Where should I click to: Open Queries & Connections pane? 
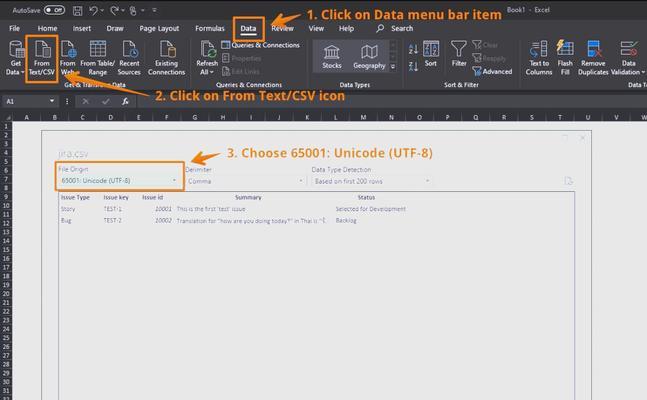(x=260, y=45)
